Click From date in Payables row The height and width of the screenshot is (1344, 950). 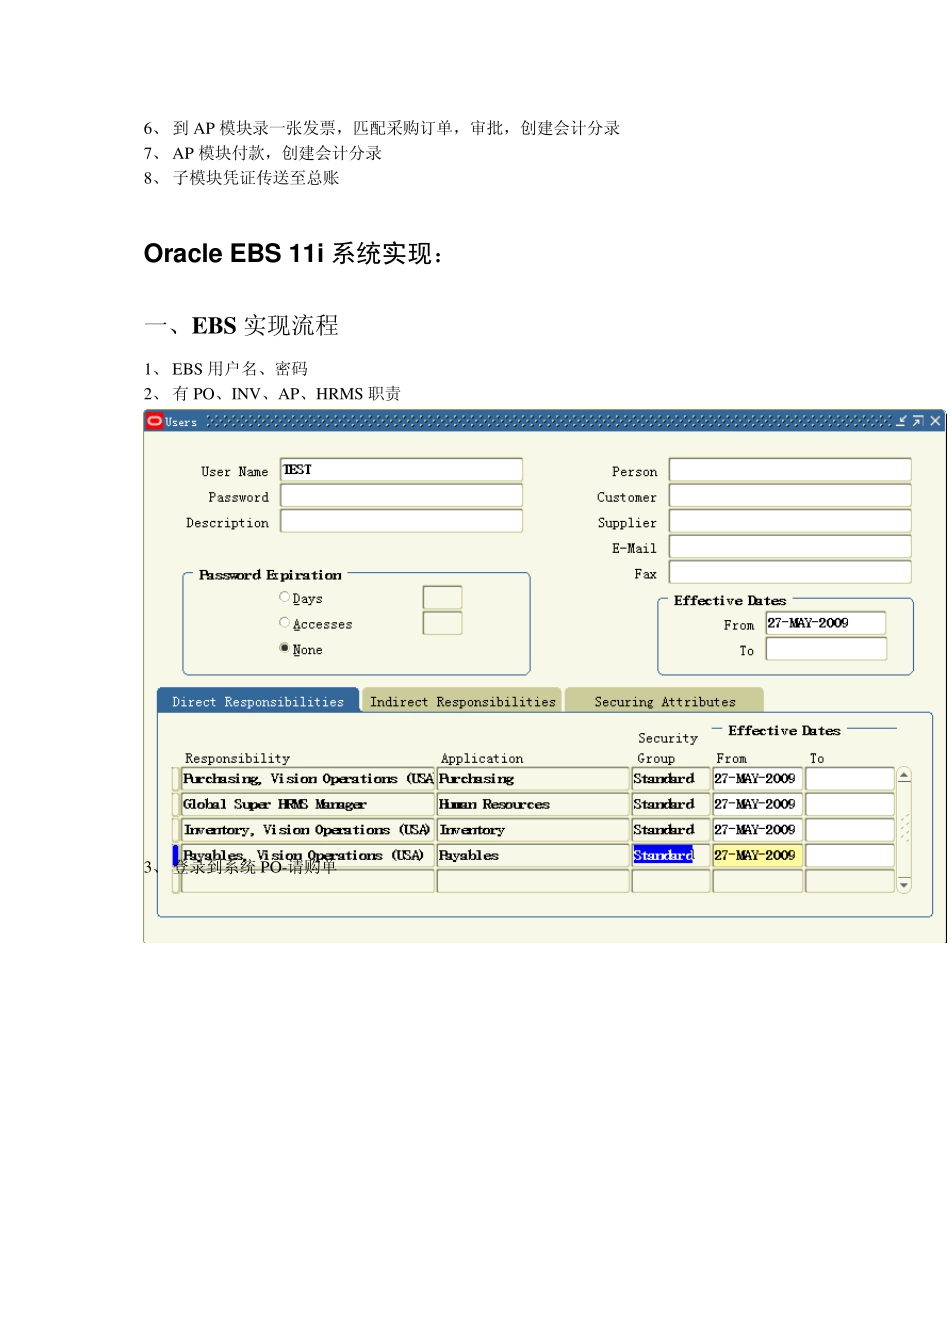(x=758, y=855)
